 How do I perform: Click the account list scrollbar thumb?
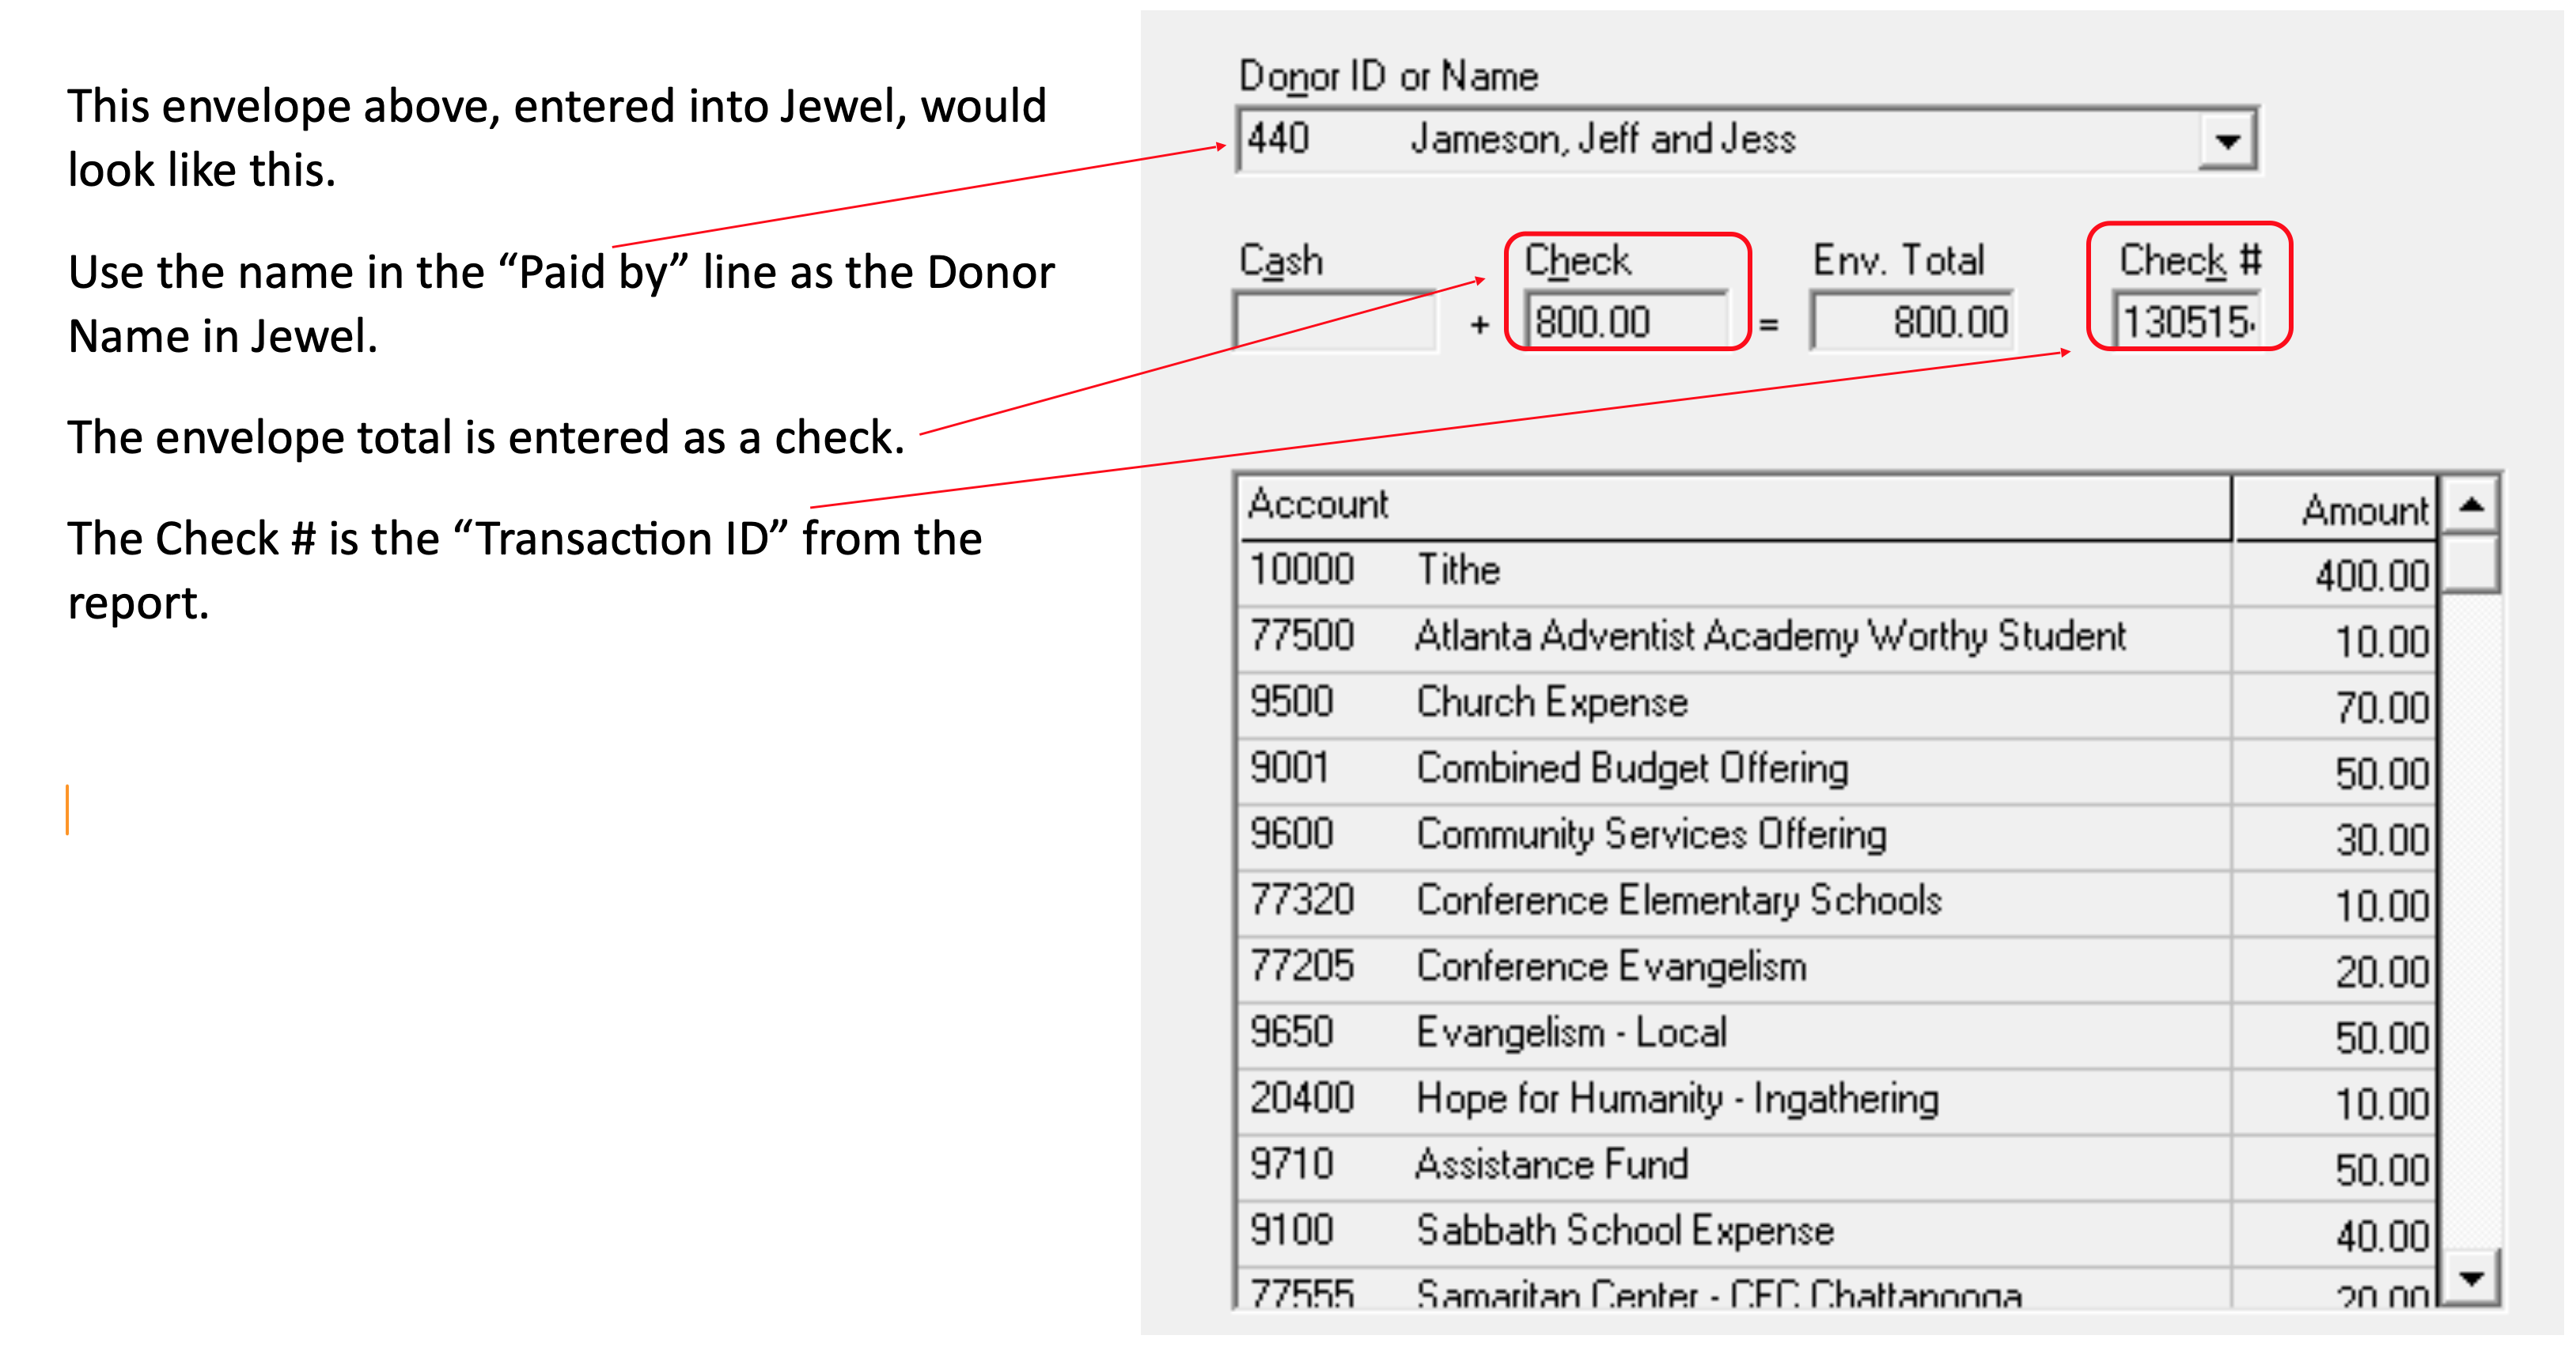coord(2471,563)
